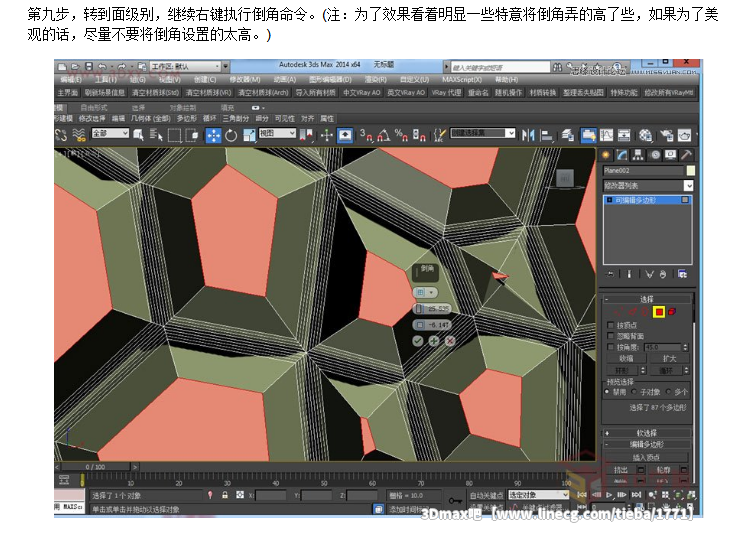Viewport: 733px width, 533px height.
Task: Select the Select Object tool
Action: (139, 135)
